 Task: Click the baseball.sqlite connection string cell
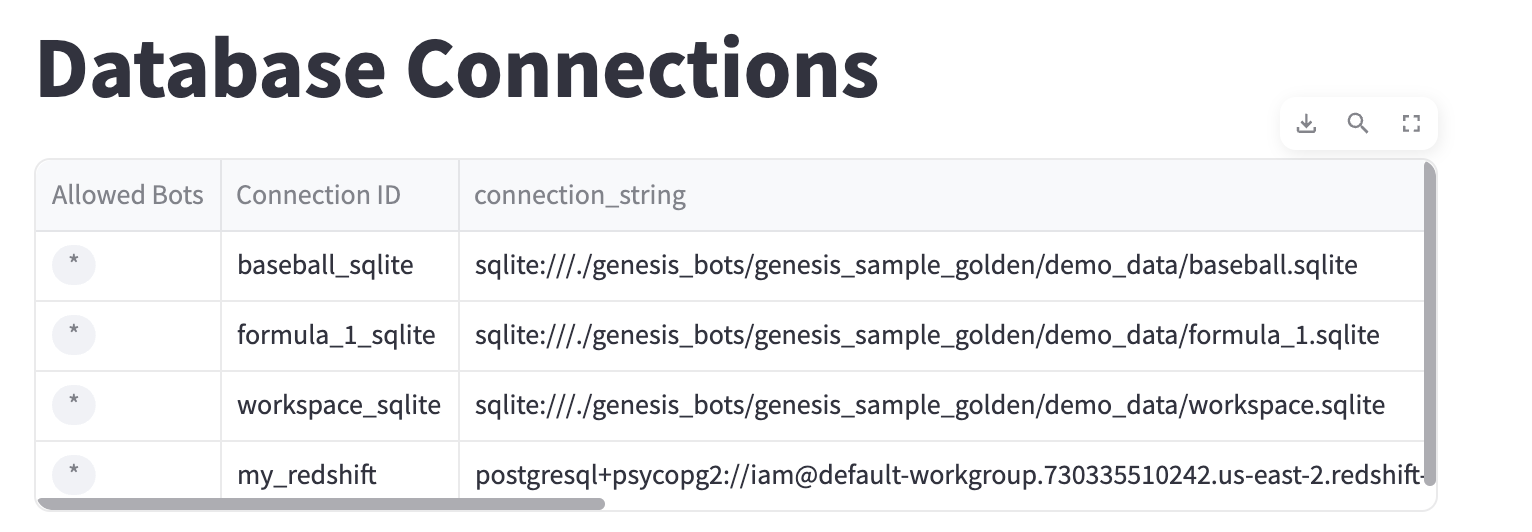916,265
